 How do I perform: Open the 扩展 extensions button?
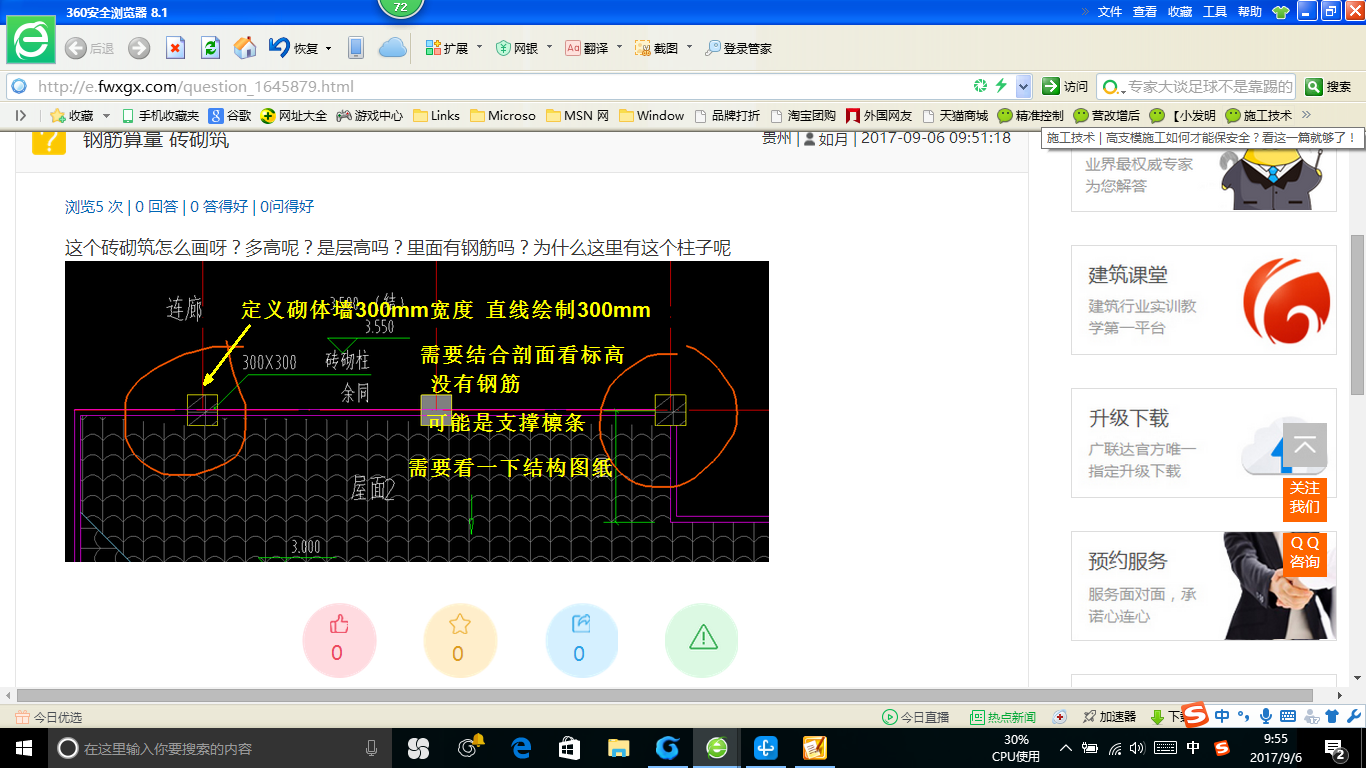447,48
